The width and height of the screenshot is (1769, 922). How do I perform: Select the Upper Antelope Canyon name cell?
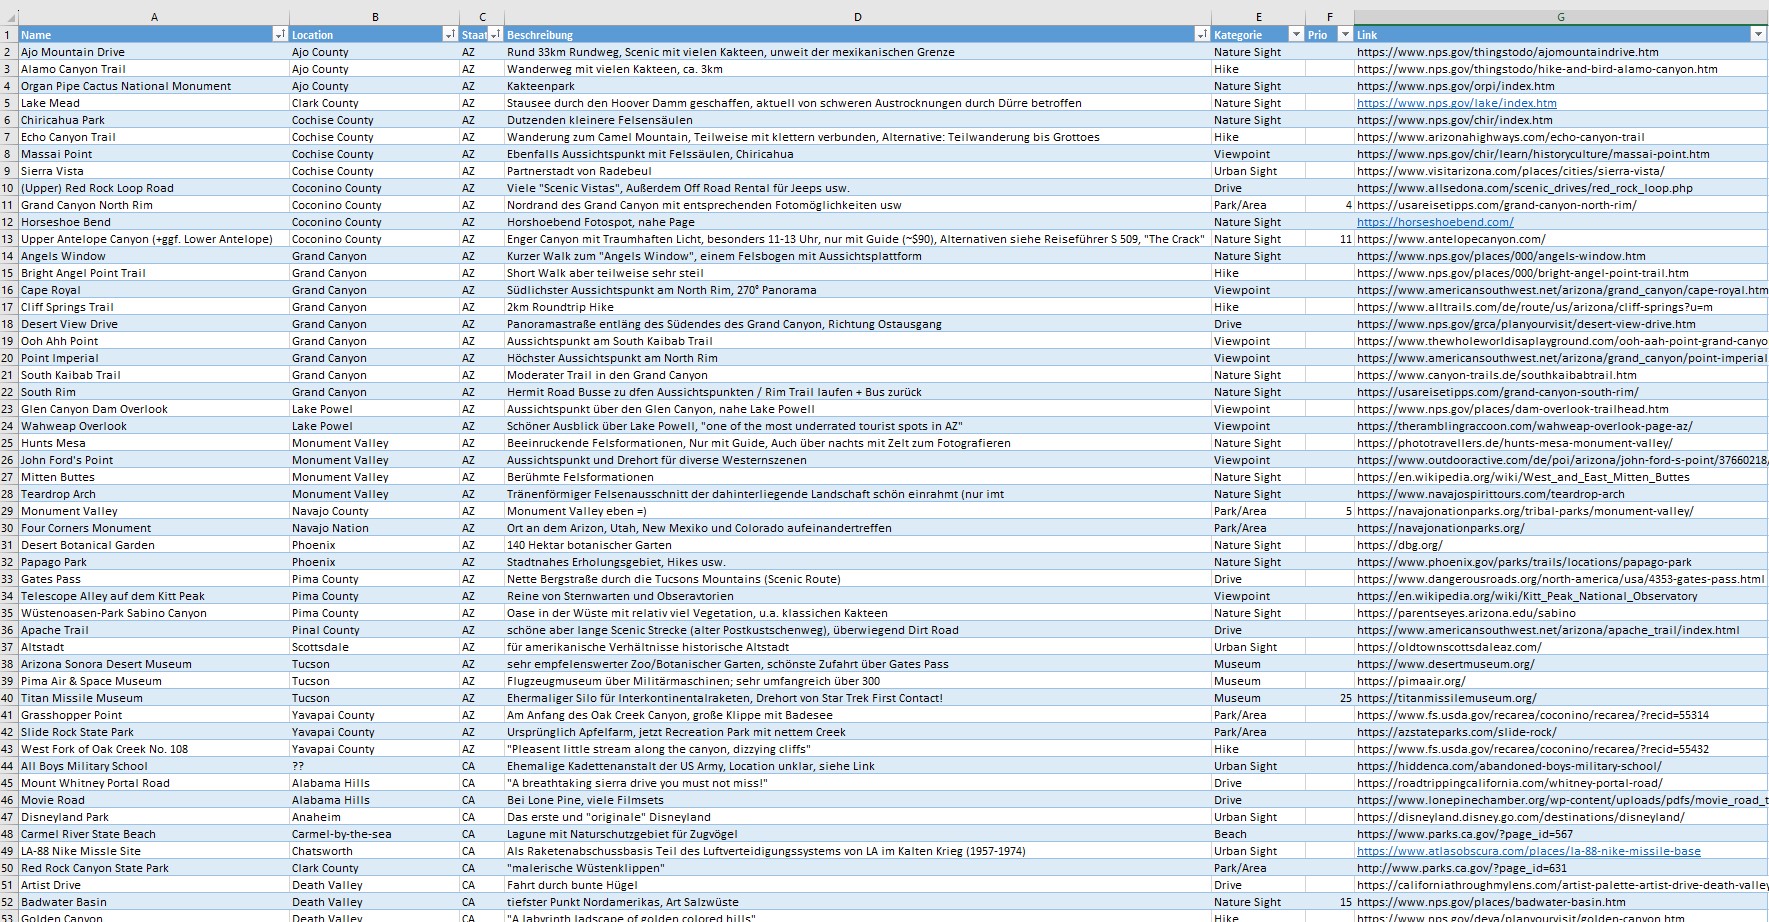[154, 239]
